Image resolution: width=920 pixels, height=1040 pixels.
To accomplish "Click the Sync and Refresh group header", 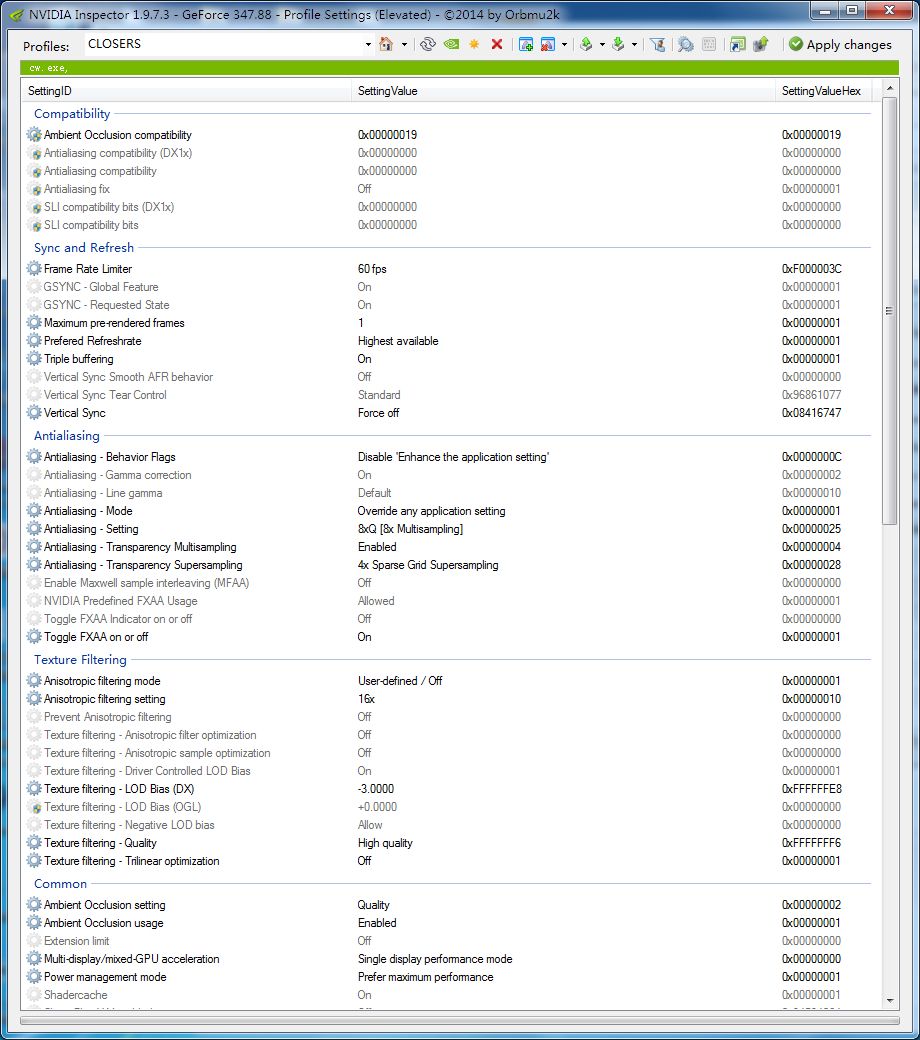I will [84, 247].
